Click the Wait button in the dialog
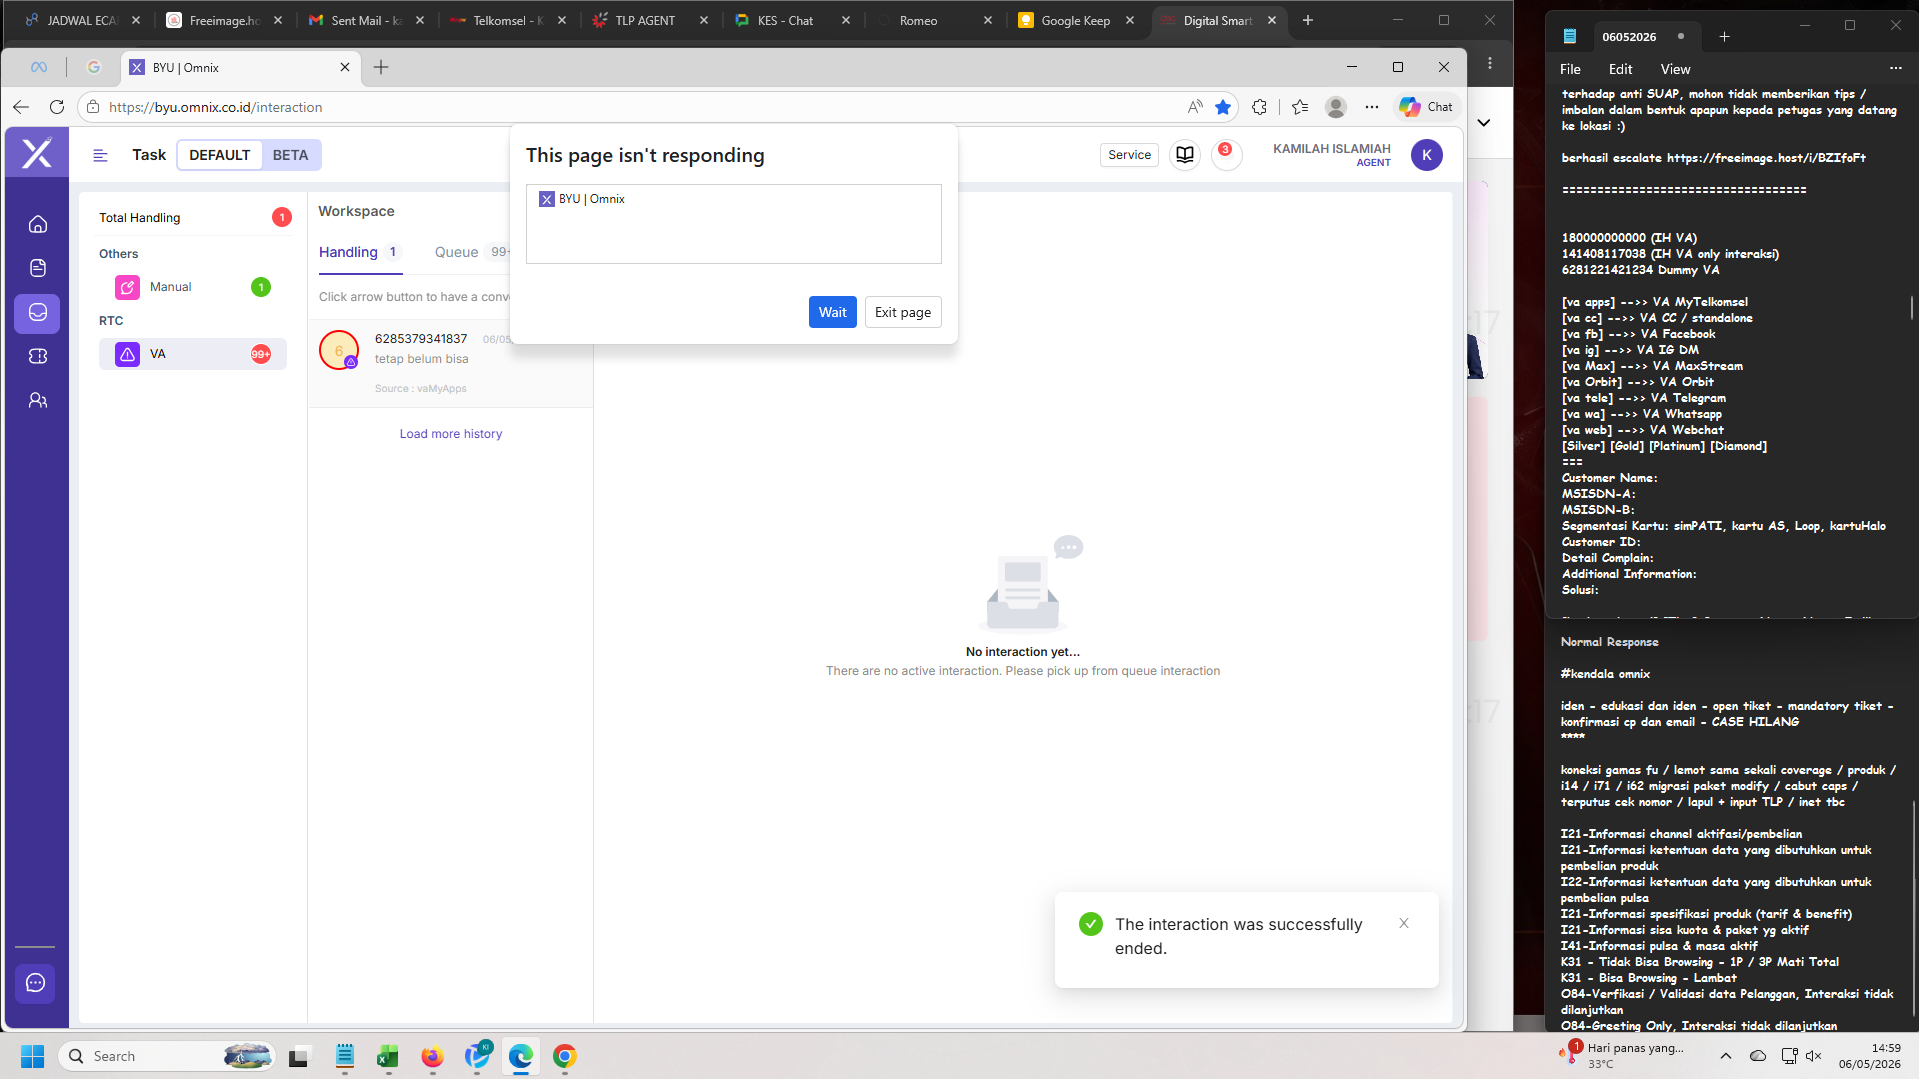 (x=832, y=312)
